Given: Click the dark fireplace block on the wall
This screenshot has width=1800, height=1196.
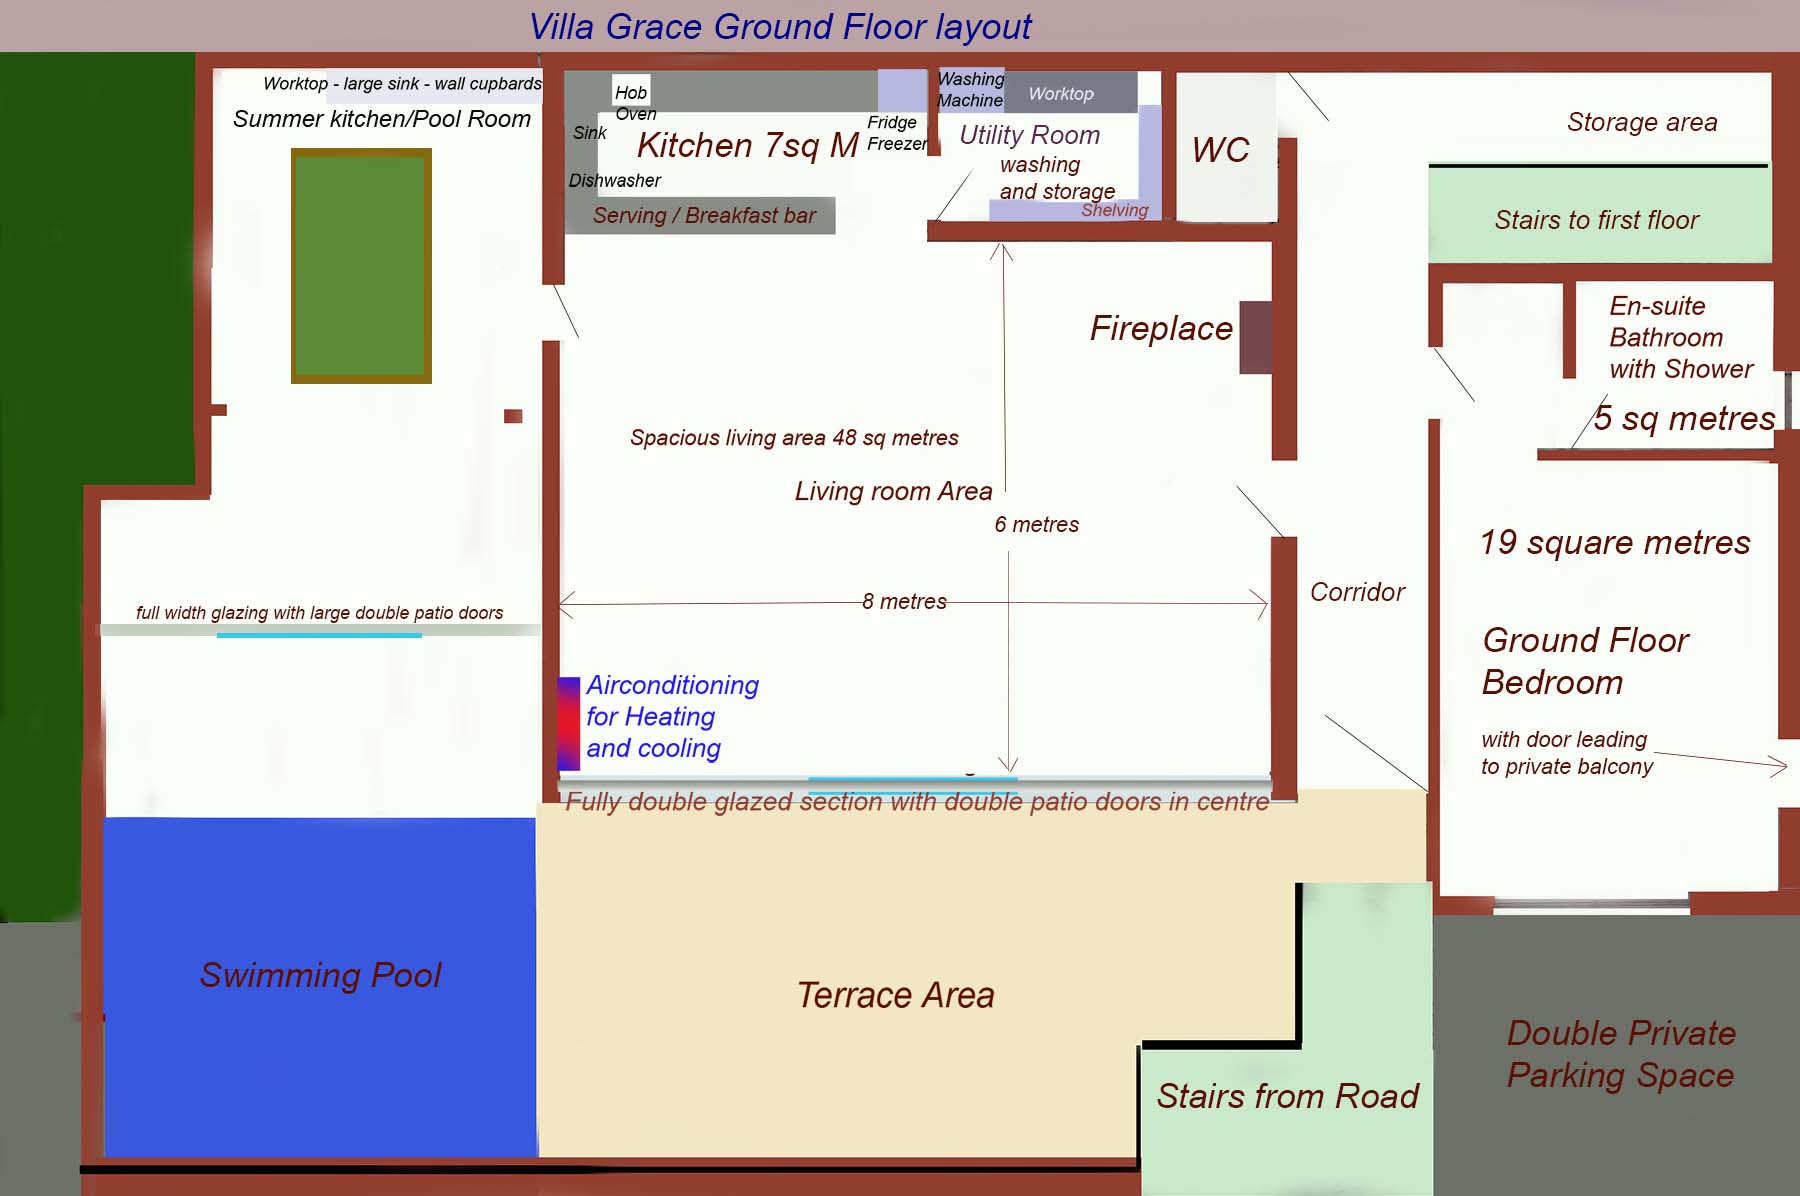Looking at the screenshot, I should [1256, 338].
